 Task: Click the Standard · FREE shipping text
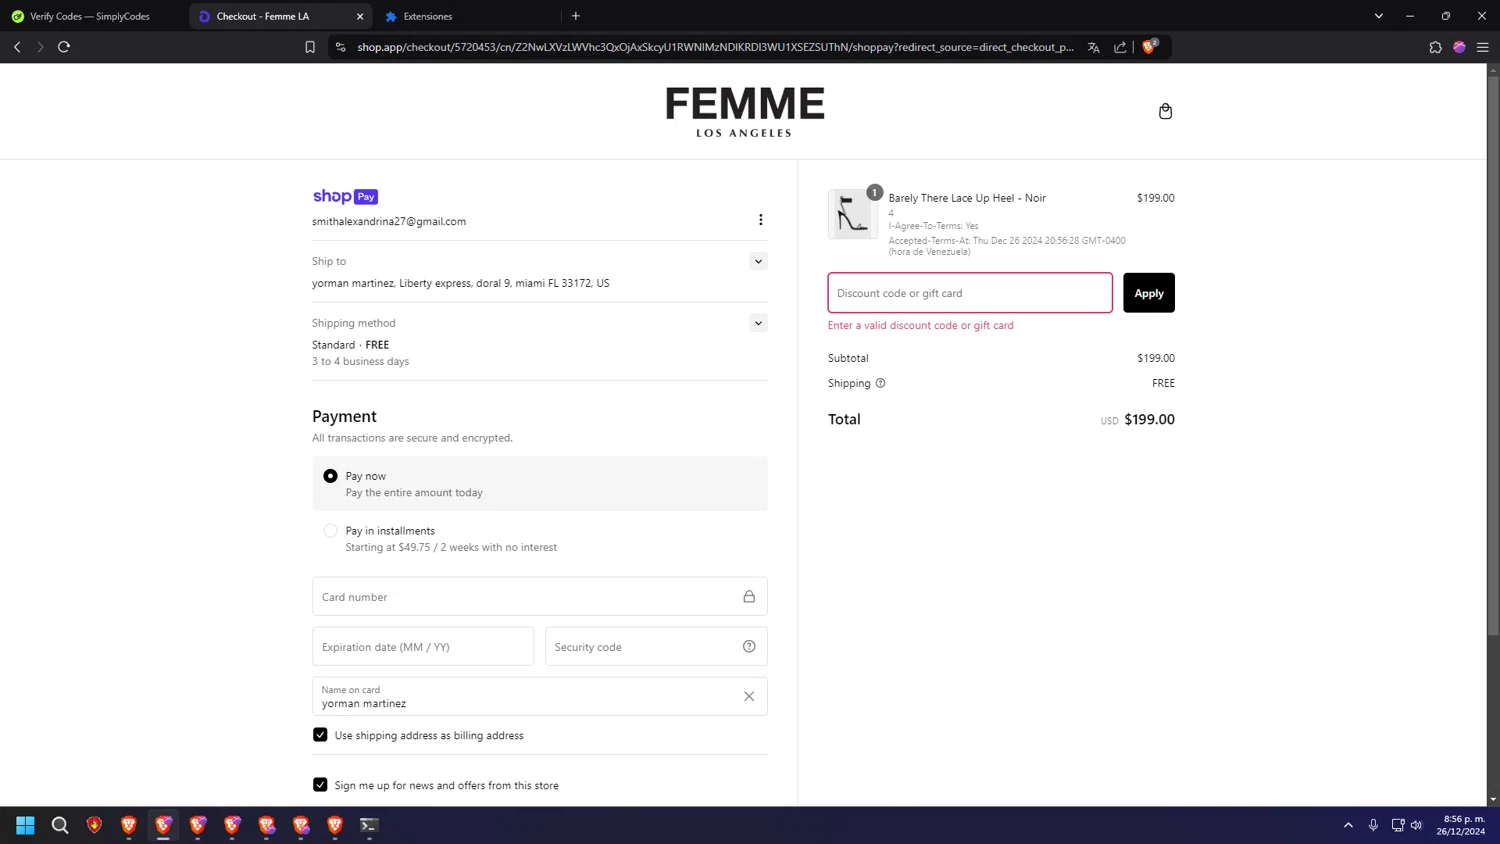[x=350, y=345]
